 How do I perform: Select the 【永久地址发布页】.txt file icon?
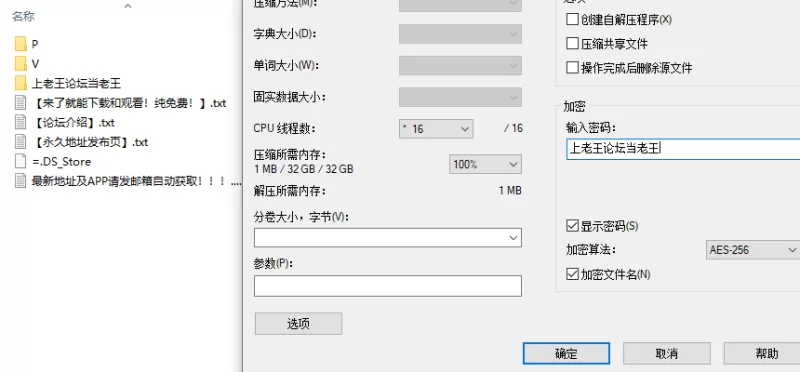pyautogui.click(x=20, y=141)
